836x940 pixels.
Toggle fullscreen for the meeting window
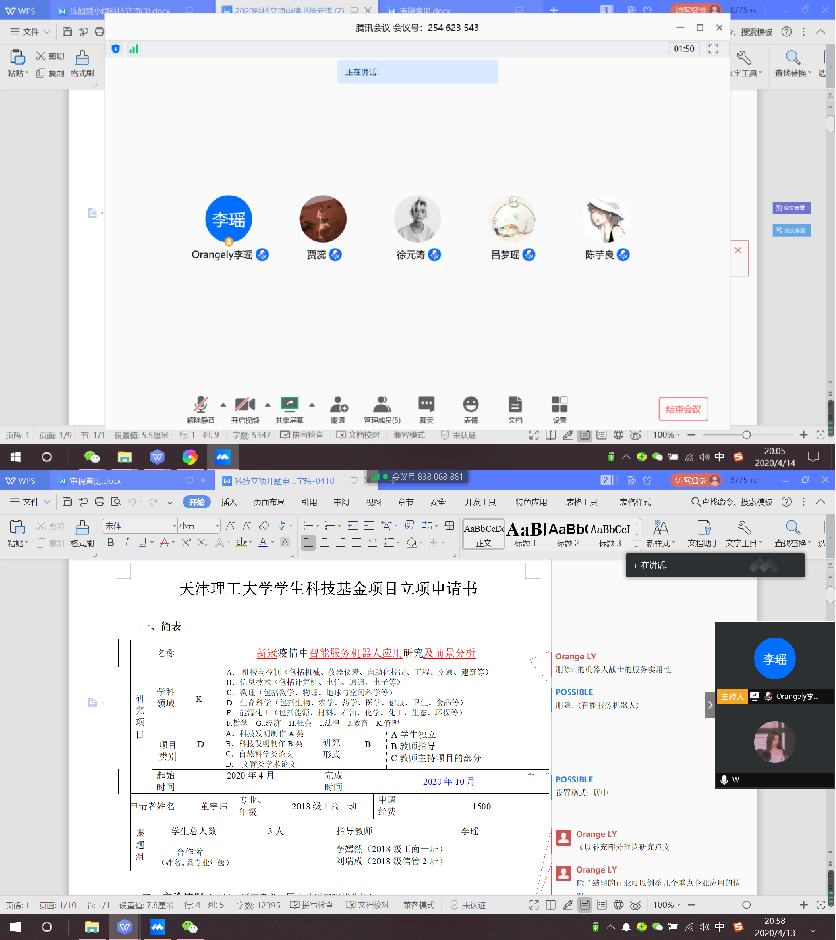(x=713, y=48)
